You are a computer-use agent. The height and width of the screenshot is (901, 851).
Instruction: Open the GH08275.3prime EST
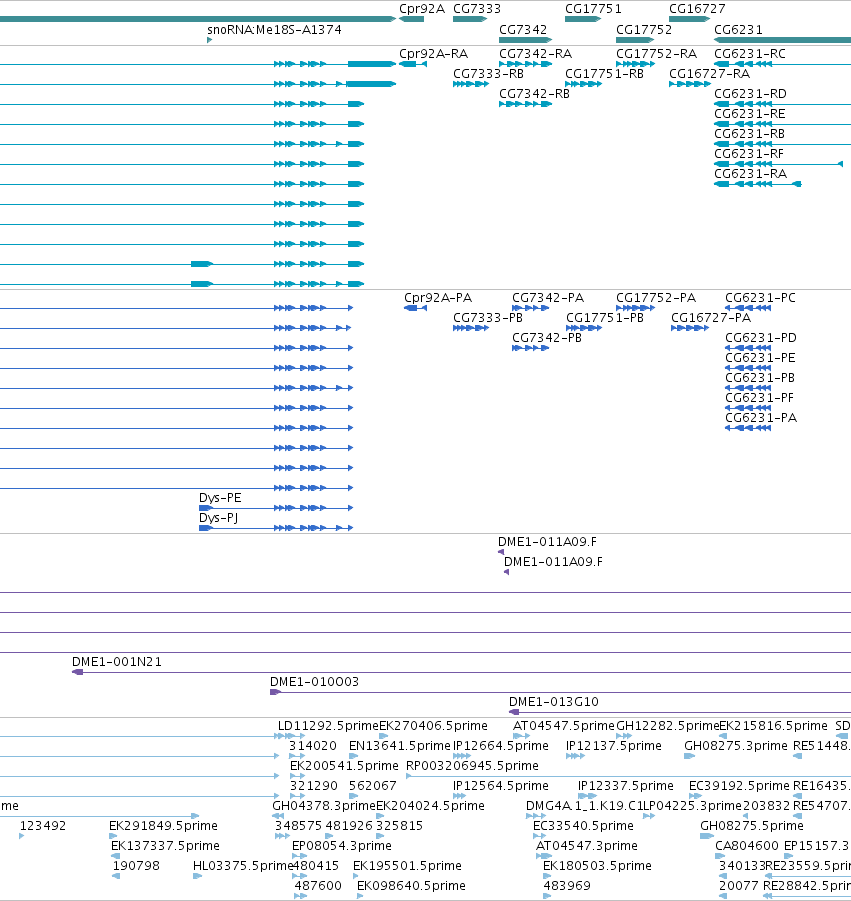(690, 756)
